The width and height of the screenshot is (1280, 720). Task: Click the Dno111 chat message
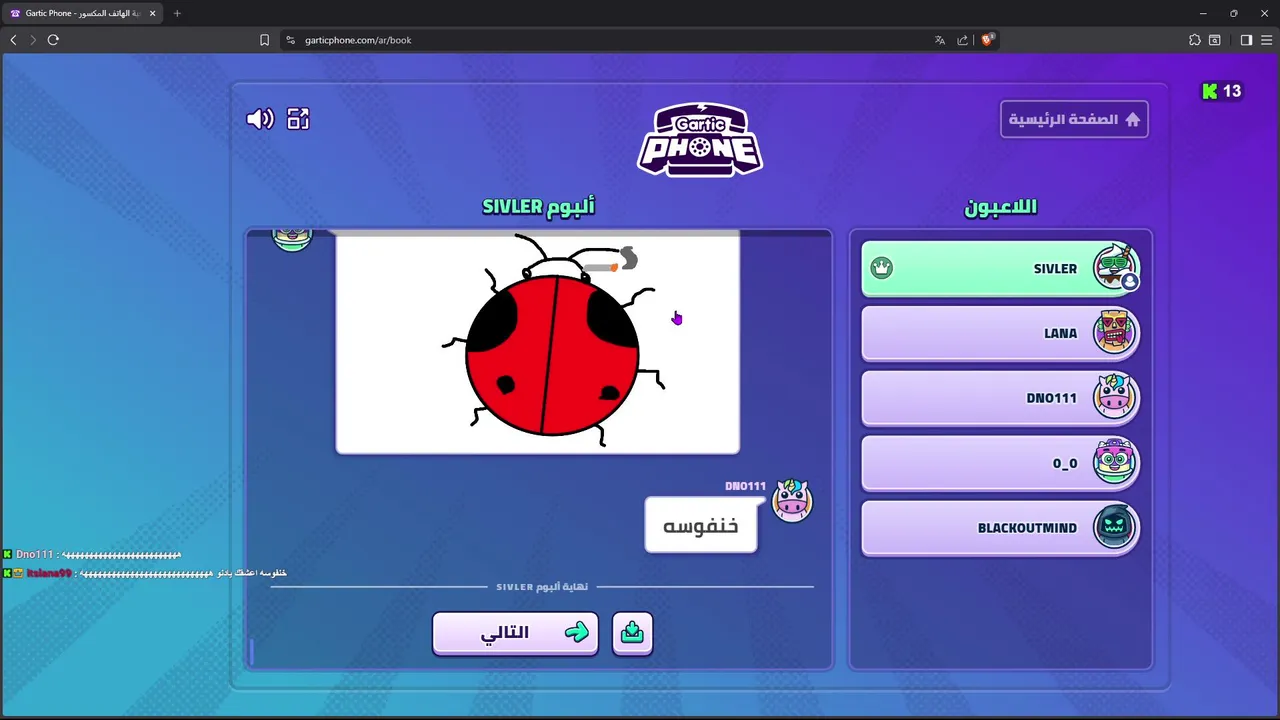pos(92,554)
